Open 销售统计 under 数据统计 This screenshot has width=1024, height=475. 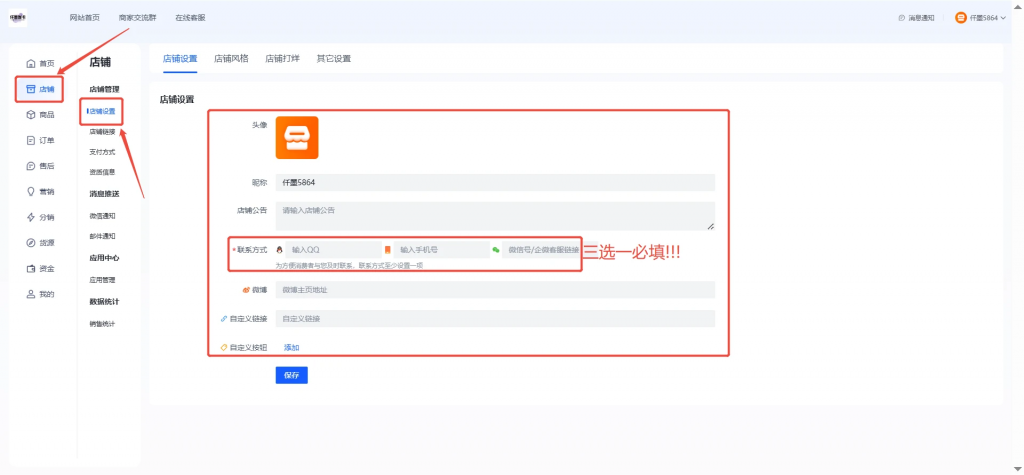click(103, 323)
